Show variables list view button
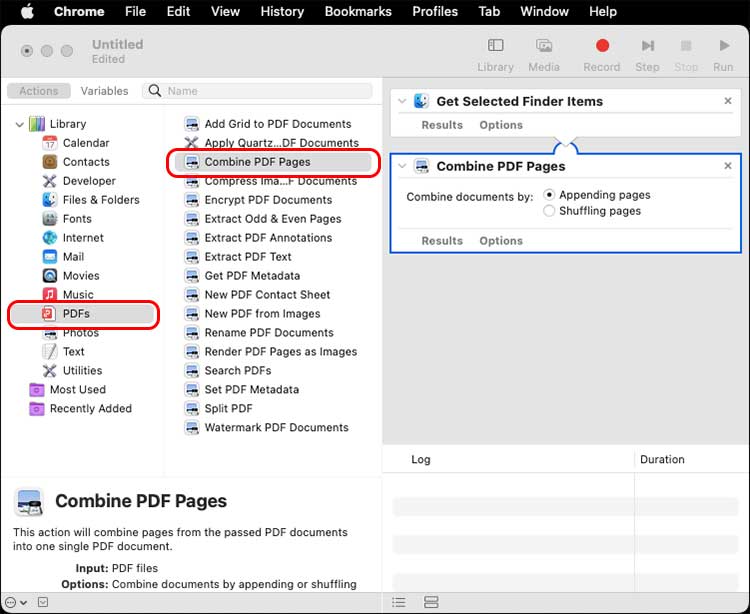This screenshot has height=614, width=750. click(x=431, y=603)
